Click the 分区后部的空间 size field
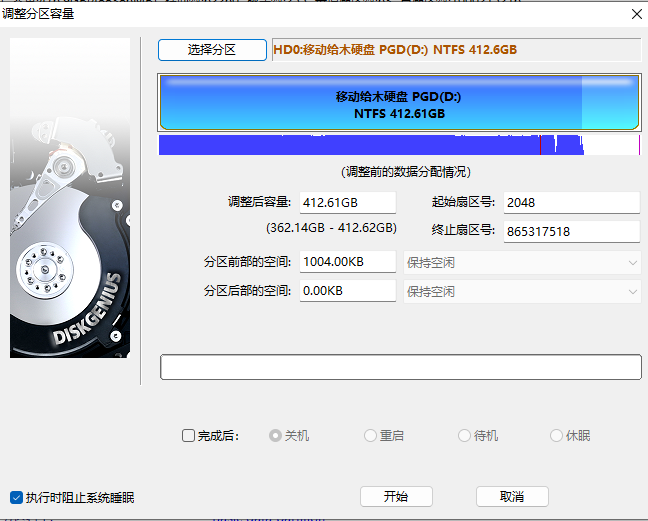648x521 pixels. click(x=348, y=291)
